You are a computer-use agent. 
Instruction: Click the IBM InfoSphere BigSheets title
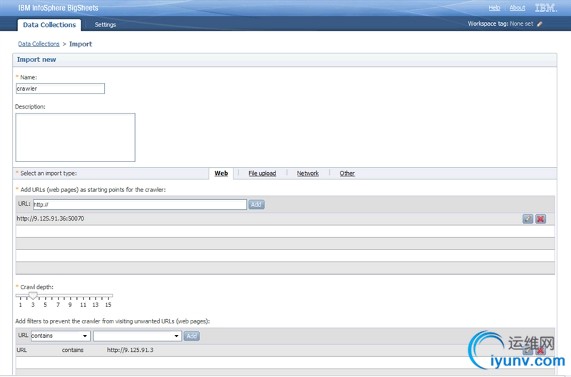pyautogui.click(x=58, y=8)
